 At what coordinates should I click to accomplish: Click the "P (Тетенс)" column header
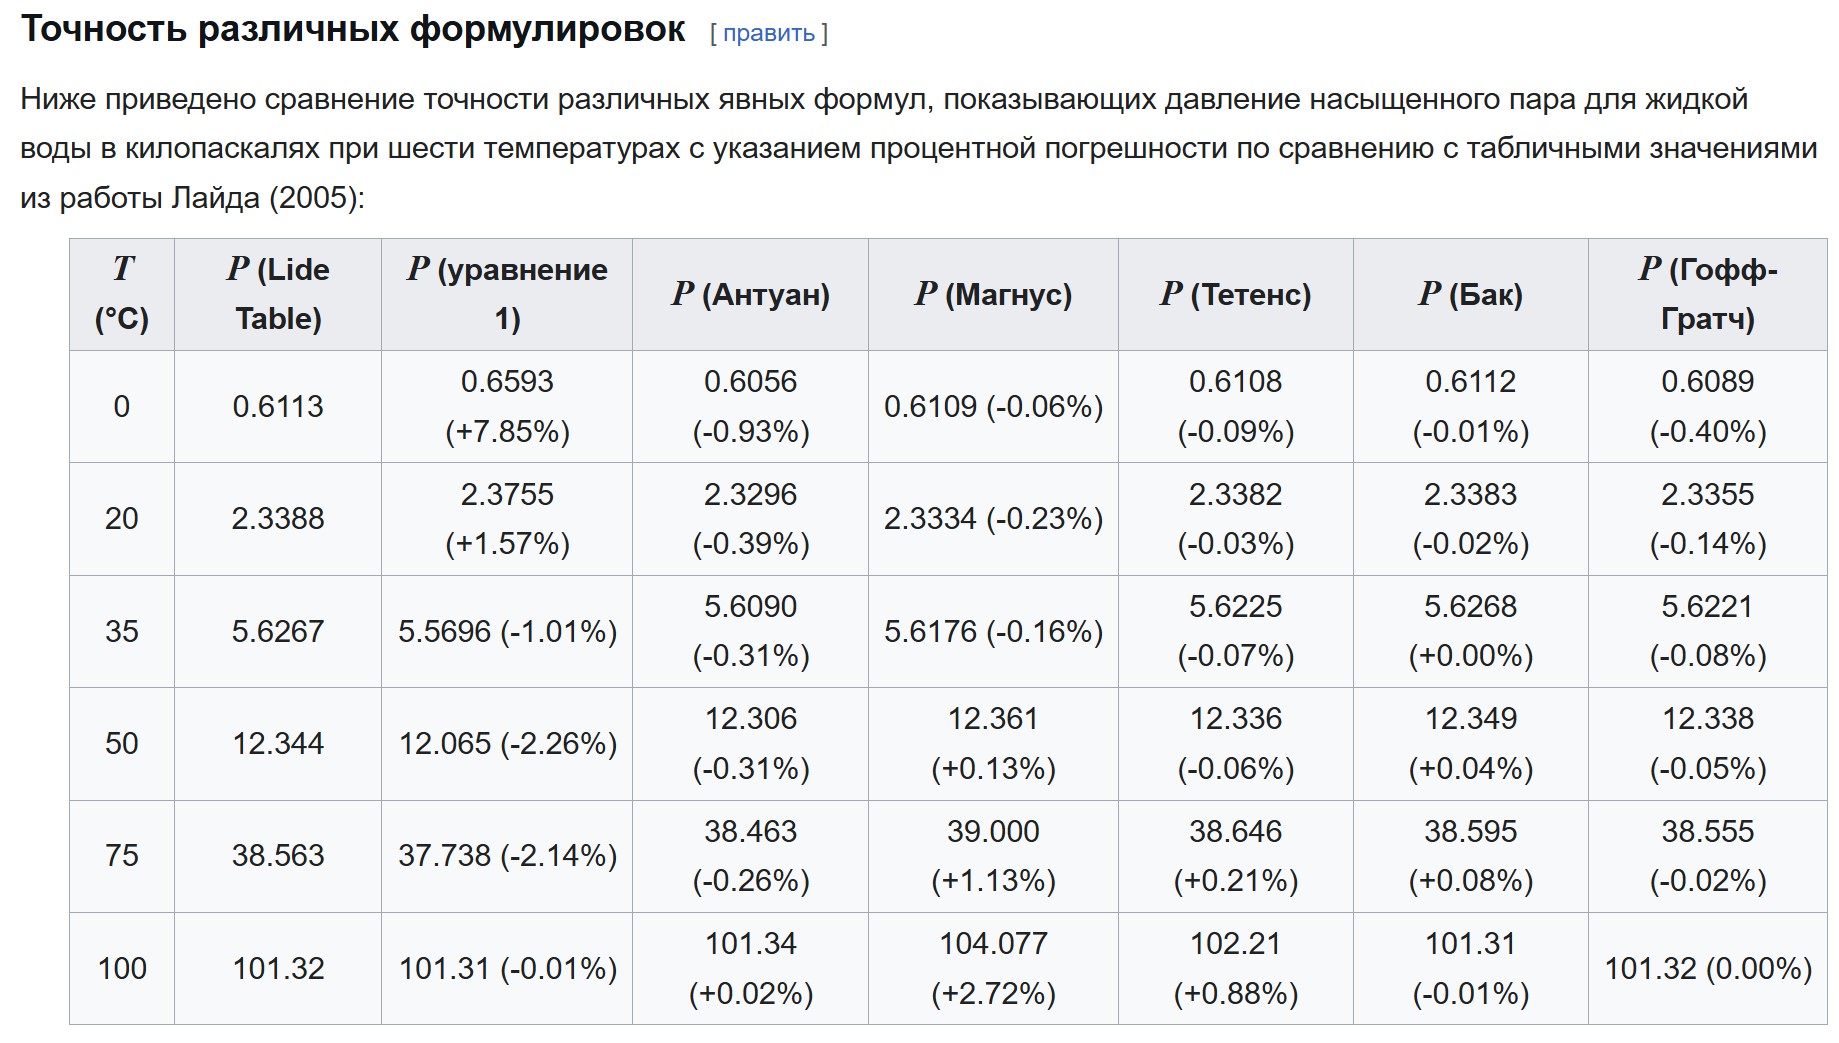pos(1235,294)
